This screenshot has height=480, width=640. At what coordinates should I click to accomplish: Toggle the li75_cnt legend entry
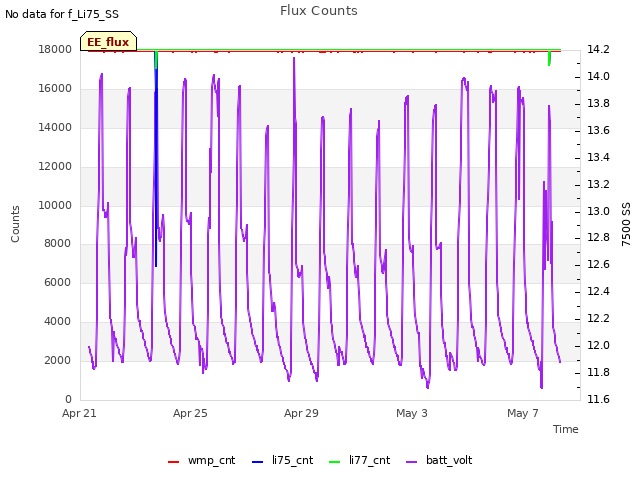pyautogui.click(x=282, y=460)
